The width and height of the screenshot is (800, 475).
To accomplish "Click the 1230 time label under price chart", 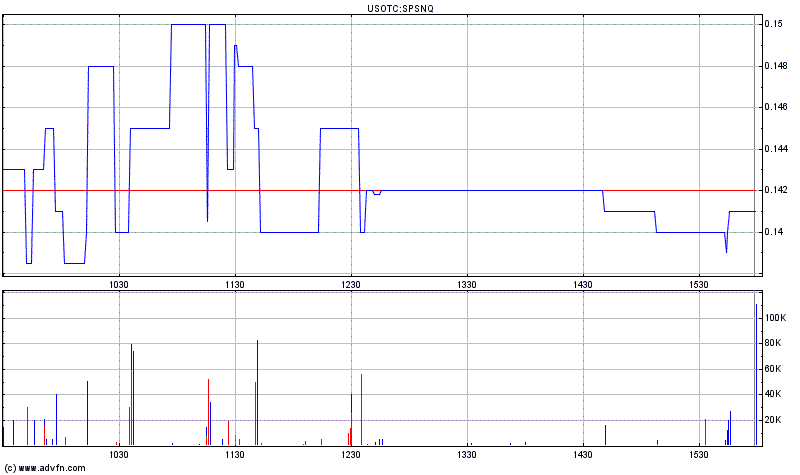I will [x=351, y=285].
